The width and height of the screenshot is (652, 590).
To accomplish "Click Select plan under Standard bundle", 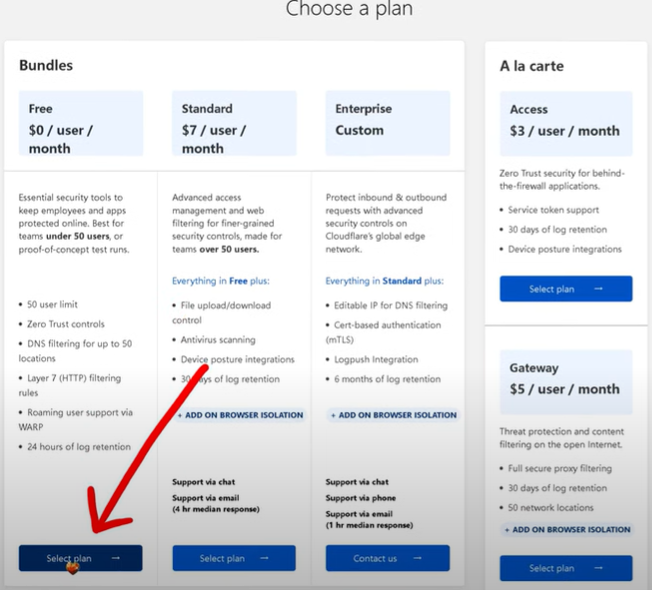I will point(234,558).
